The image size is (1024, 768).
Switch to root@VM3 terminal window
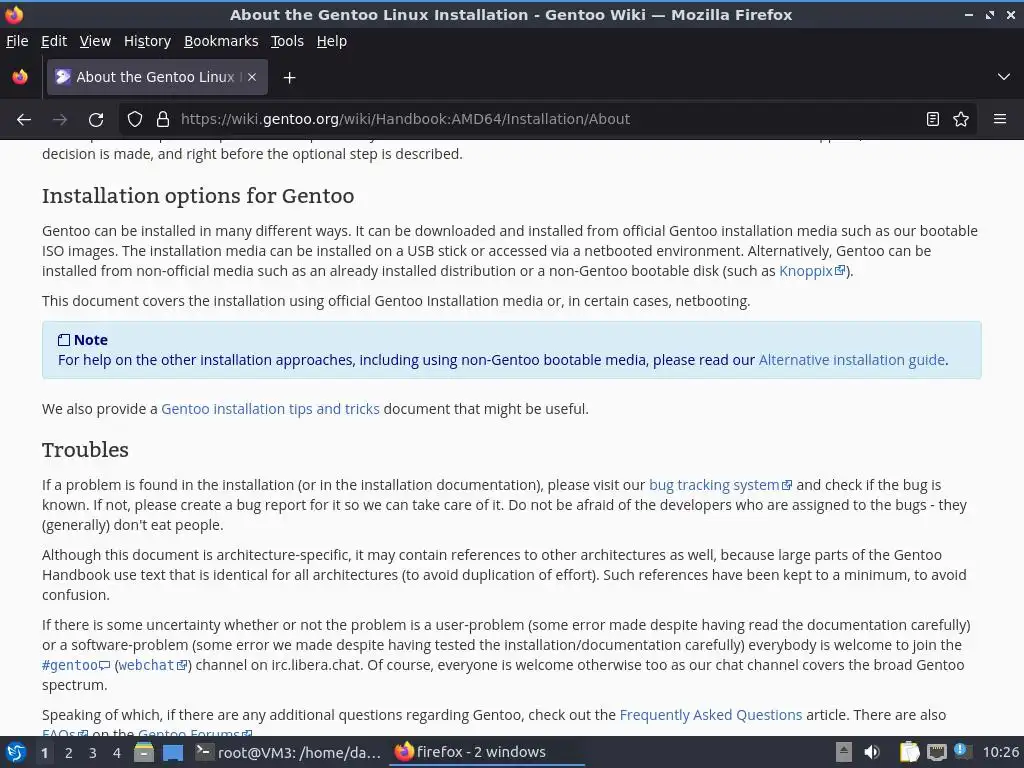289,752
